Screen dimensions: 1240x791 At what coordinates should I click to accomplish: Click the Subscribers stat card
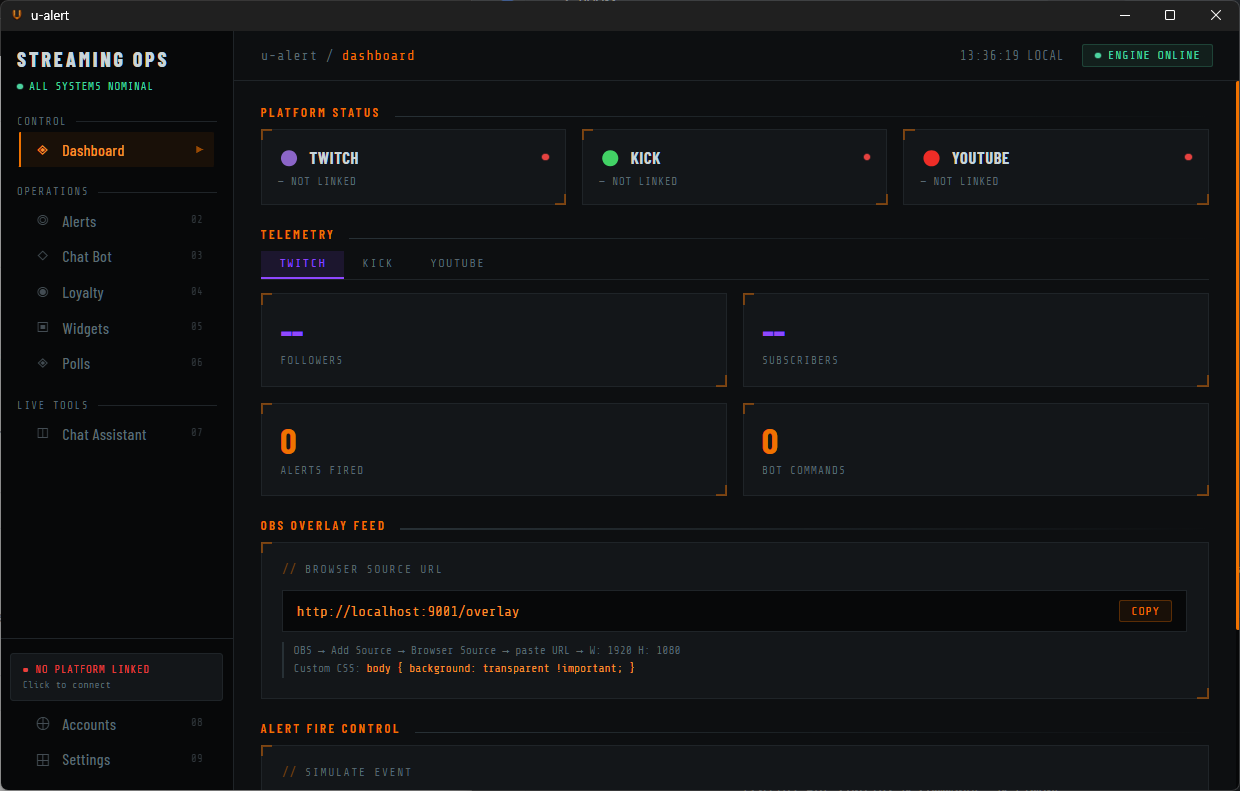[x=976, y=340]
